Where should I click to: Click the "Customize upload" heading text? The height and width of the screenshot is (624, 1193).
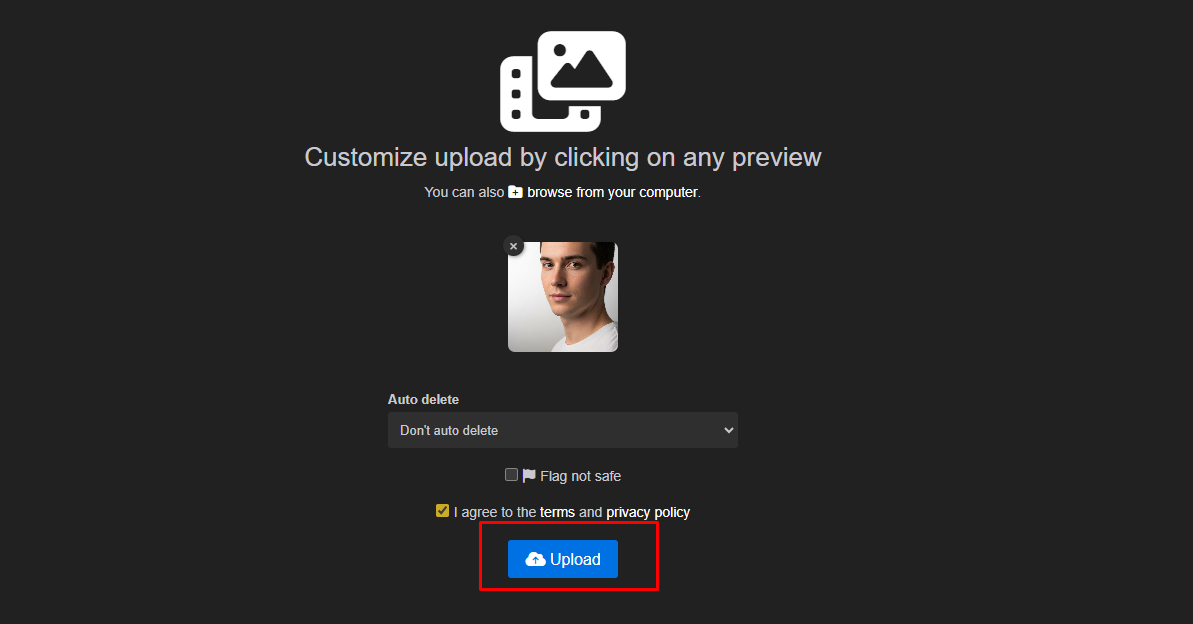(x=562, y=157)
